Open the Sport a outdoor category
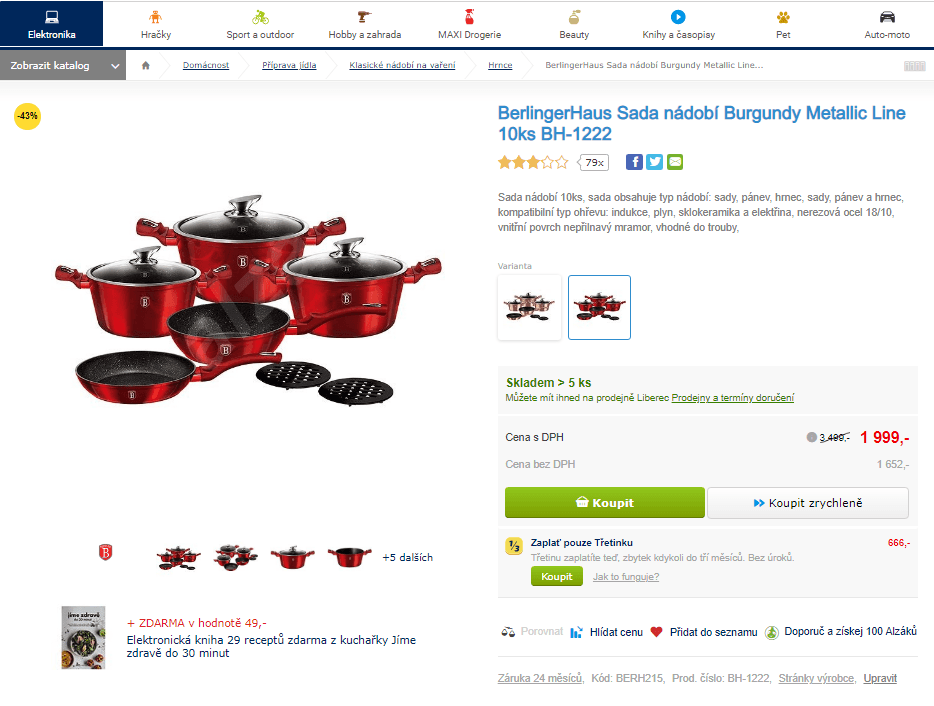The image size is (934, 706). click(260, 24)
